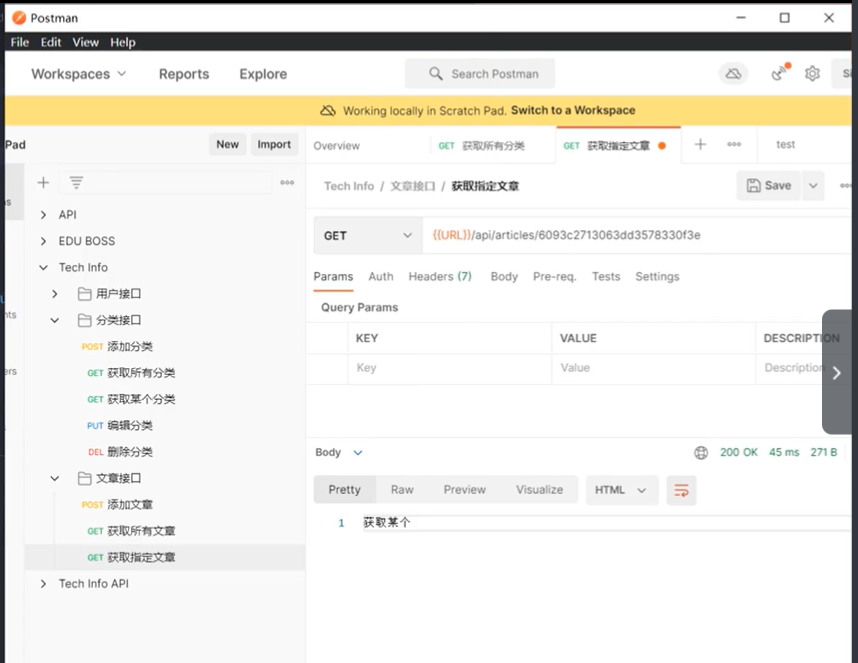The height and width of the screenshot is (663, 858).
Task: Click the Import button
Action: [274, 144]
